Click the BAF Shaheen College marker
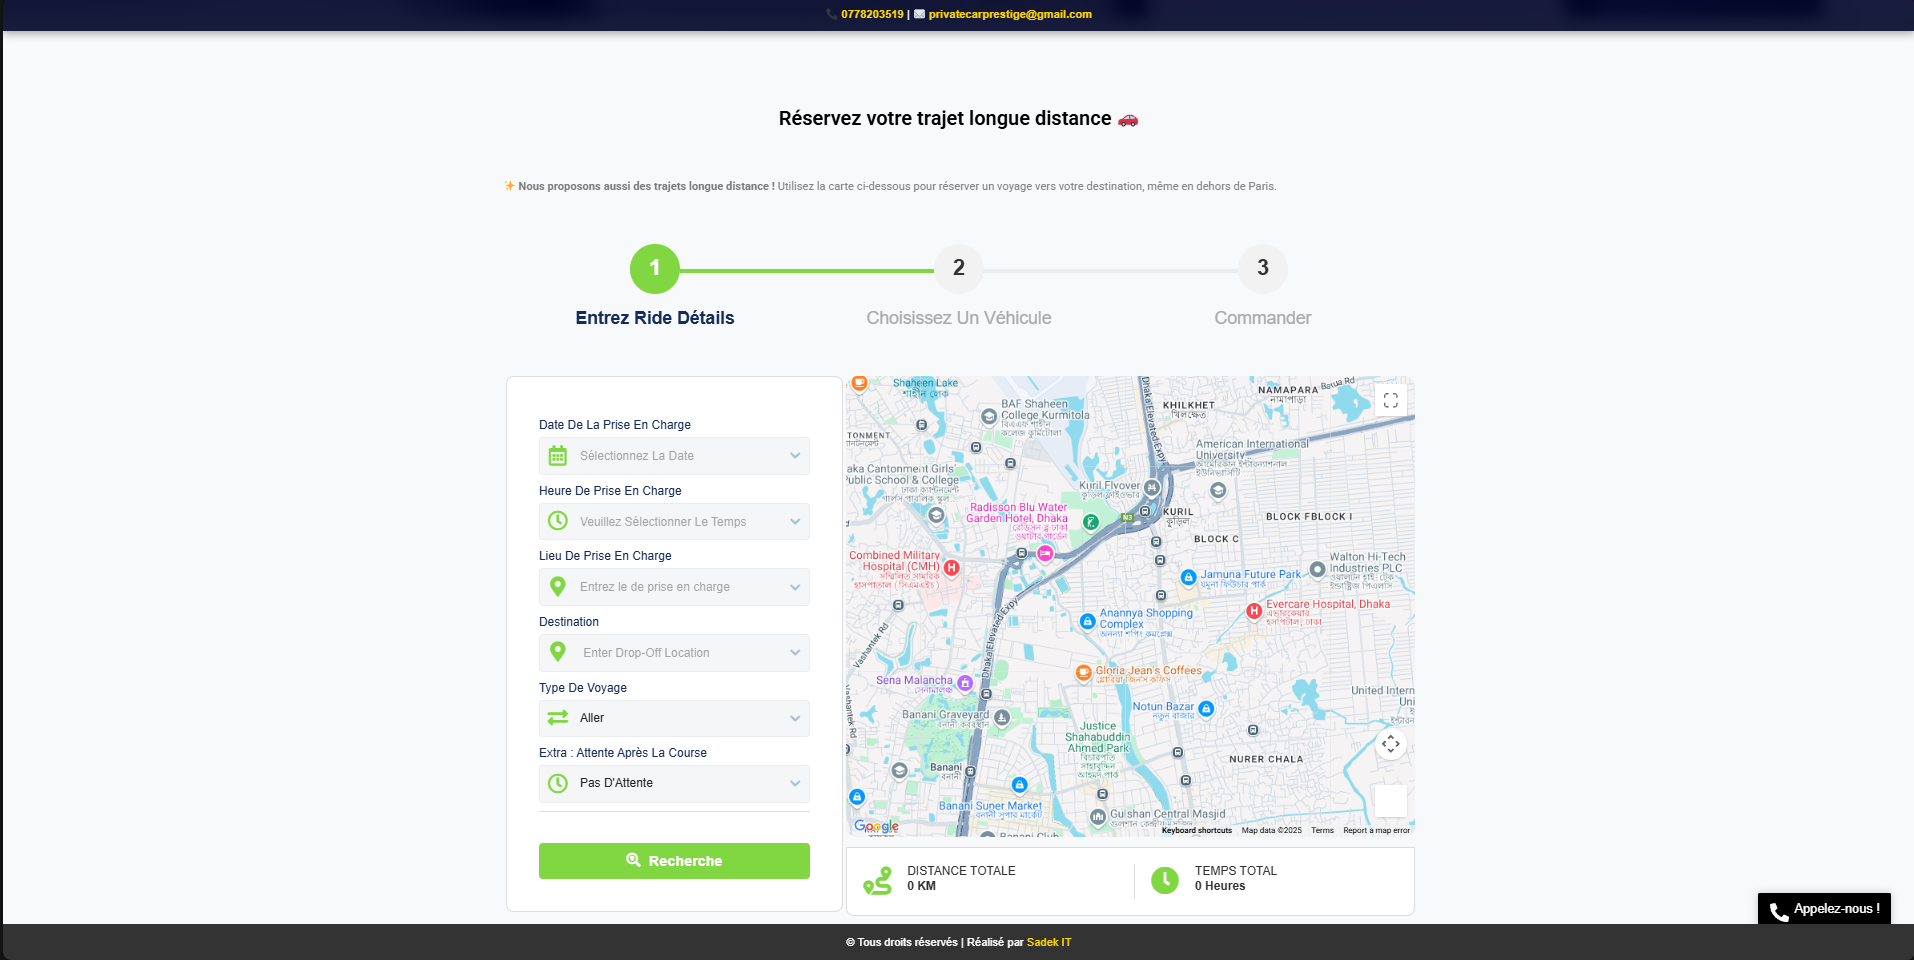The height and width of the screenshot is (960, 1914). 989,416
